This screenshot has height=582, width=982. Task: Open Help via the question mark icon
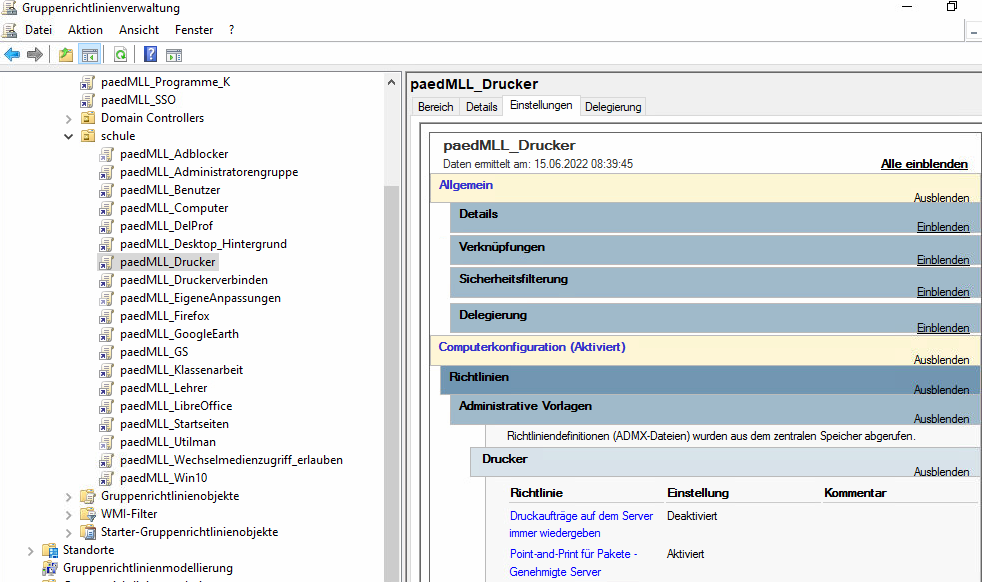coord(150,55)
